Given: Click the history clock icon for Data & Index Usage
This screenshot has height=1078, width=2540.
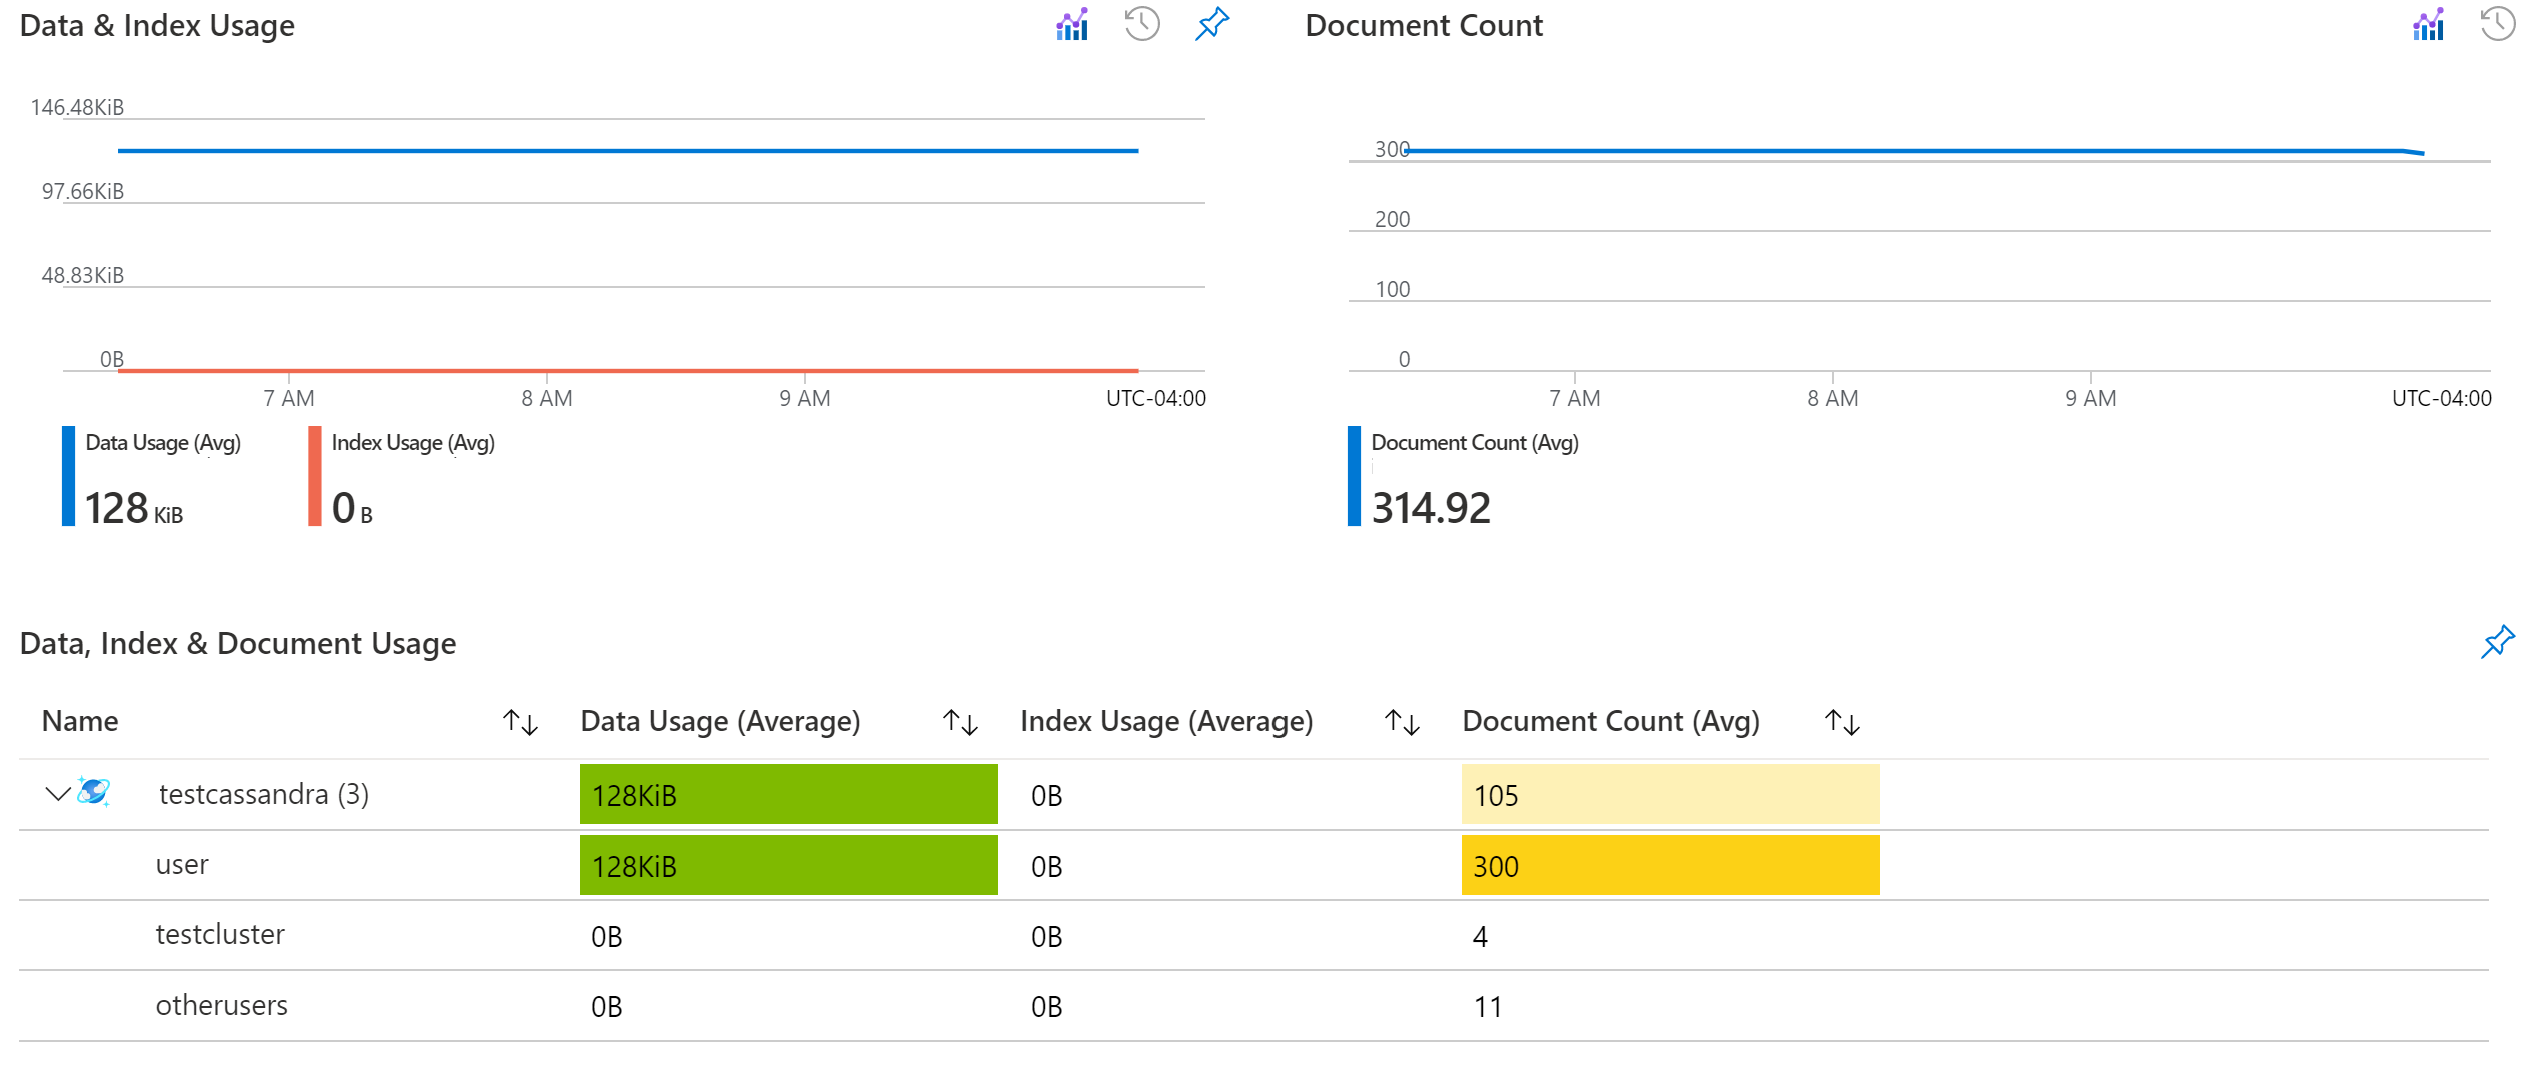Looking at the screenshot, I should 1141,24.
